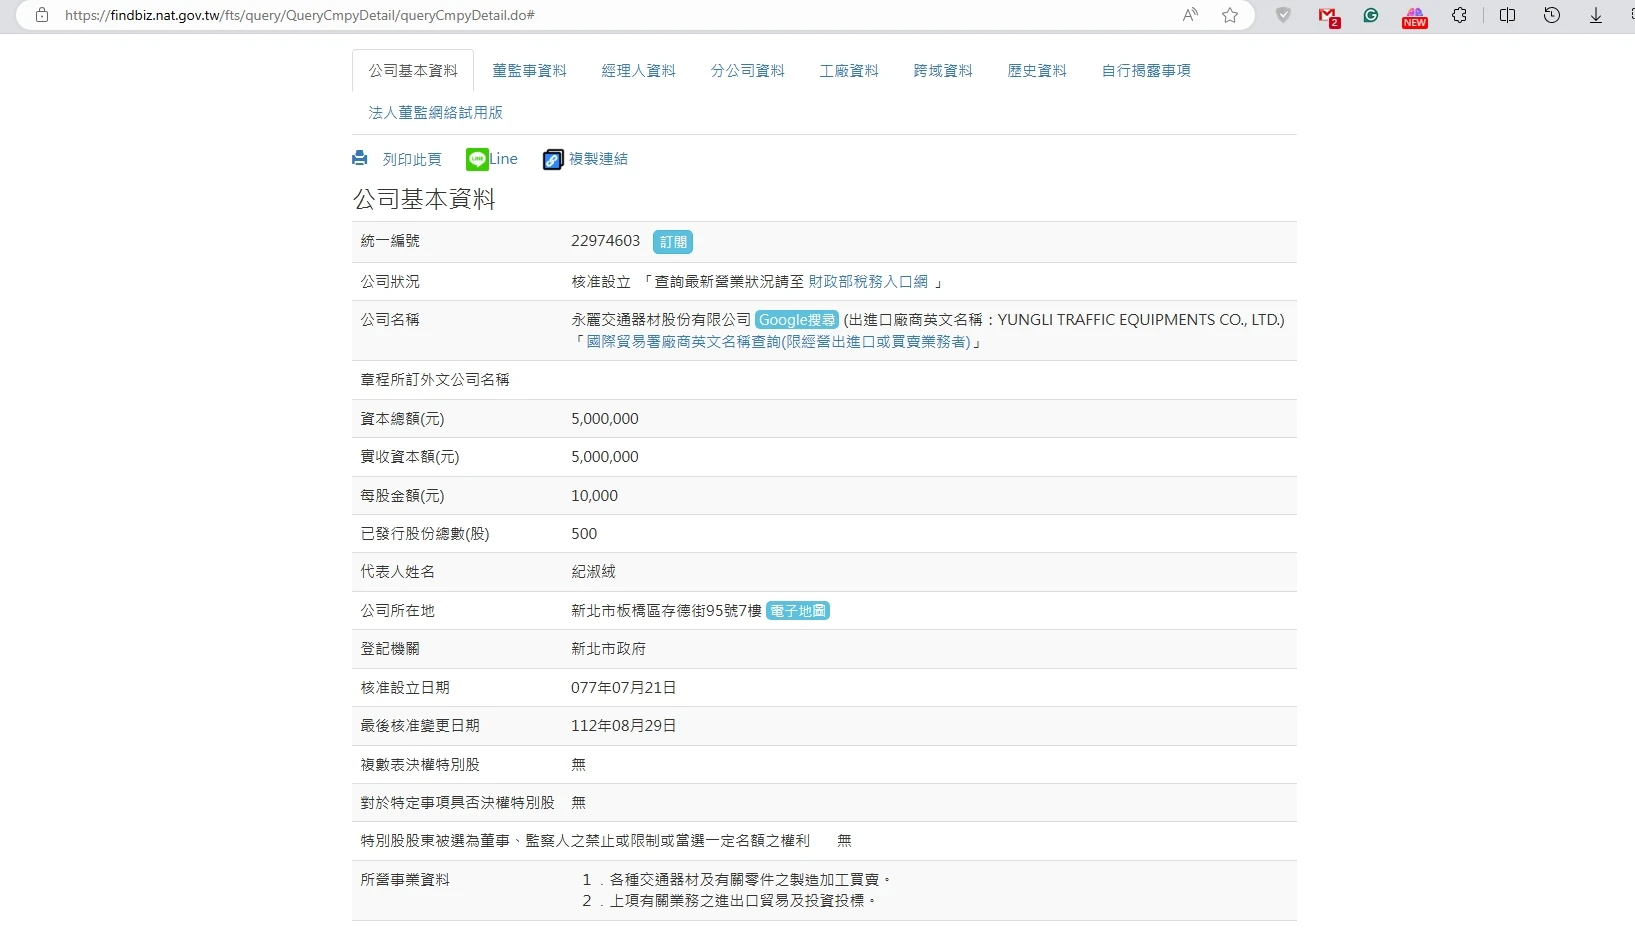The height and width of the screenshot is (951, 1635).
Task: Open the Read Aloud icon in the address bar
Action: click(x=1190, y=15)
